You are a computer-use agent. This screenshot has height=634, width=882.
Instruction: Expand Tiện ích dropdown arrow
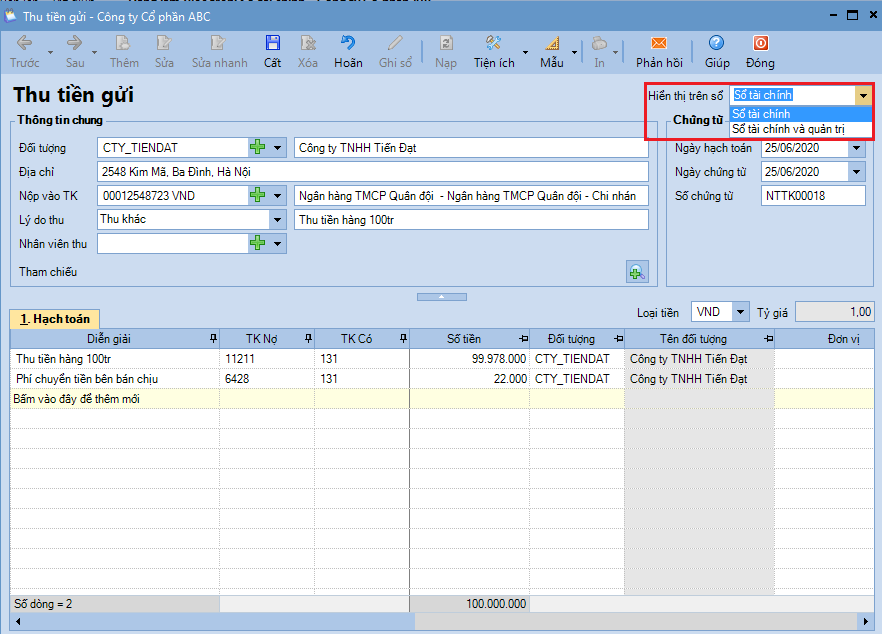click(525, 52)
